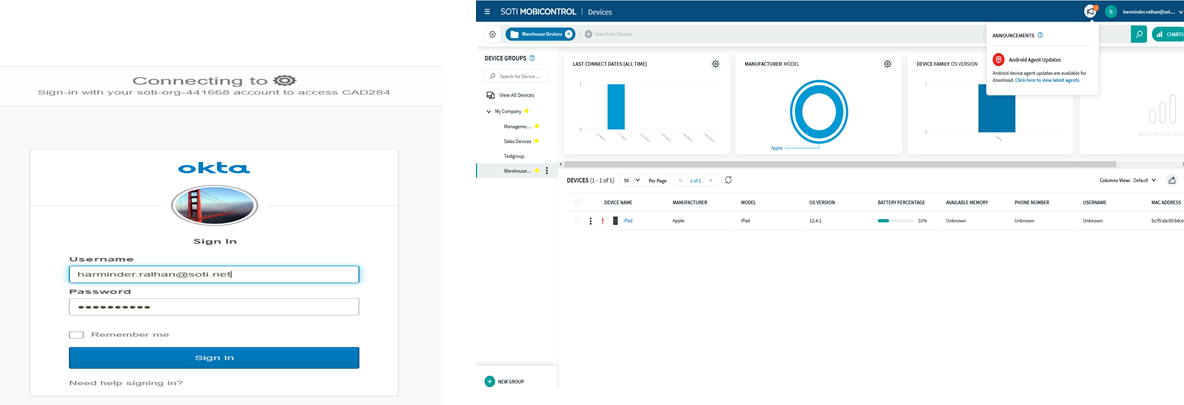Click the export icon beside Columns View
This screenshot has height=405, width=1184.
(1171, 180)
